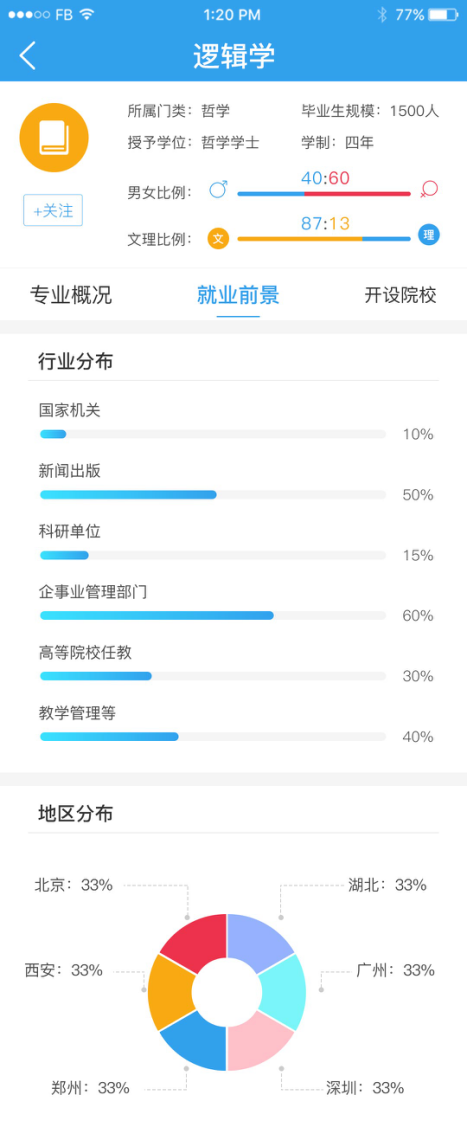The image size is (468, 1125).
Task: Select the orange 西安 pie segment
Action: tap(171, 992)
